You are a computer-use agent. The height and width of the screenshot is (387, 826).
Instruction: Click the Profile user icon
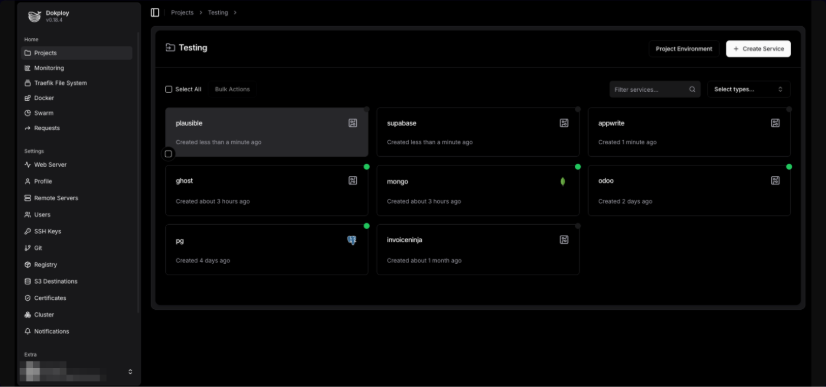28,181
